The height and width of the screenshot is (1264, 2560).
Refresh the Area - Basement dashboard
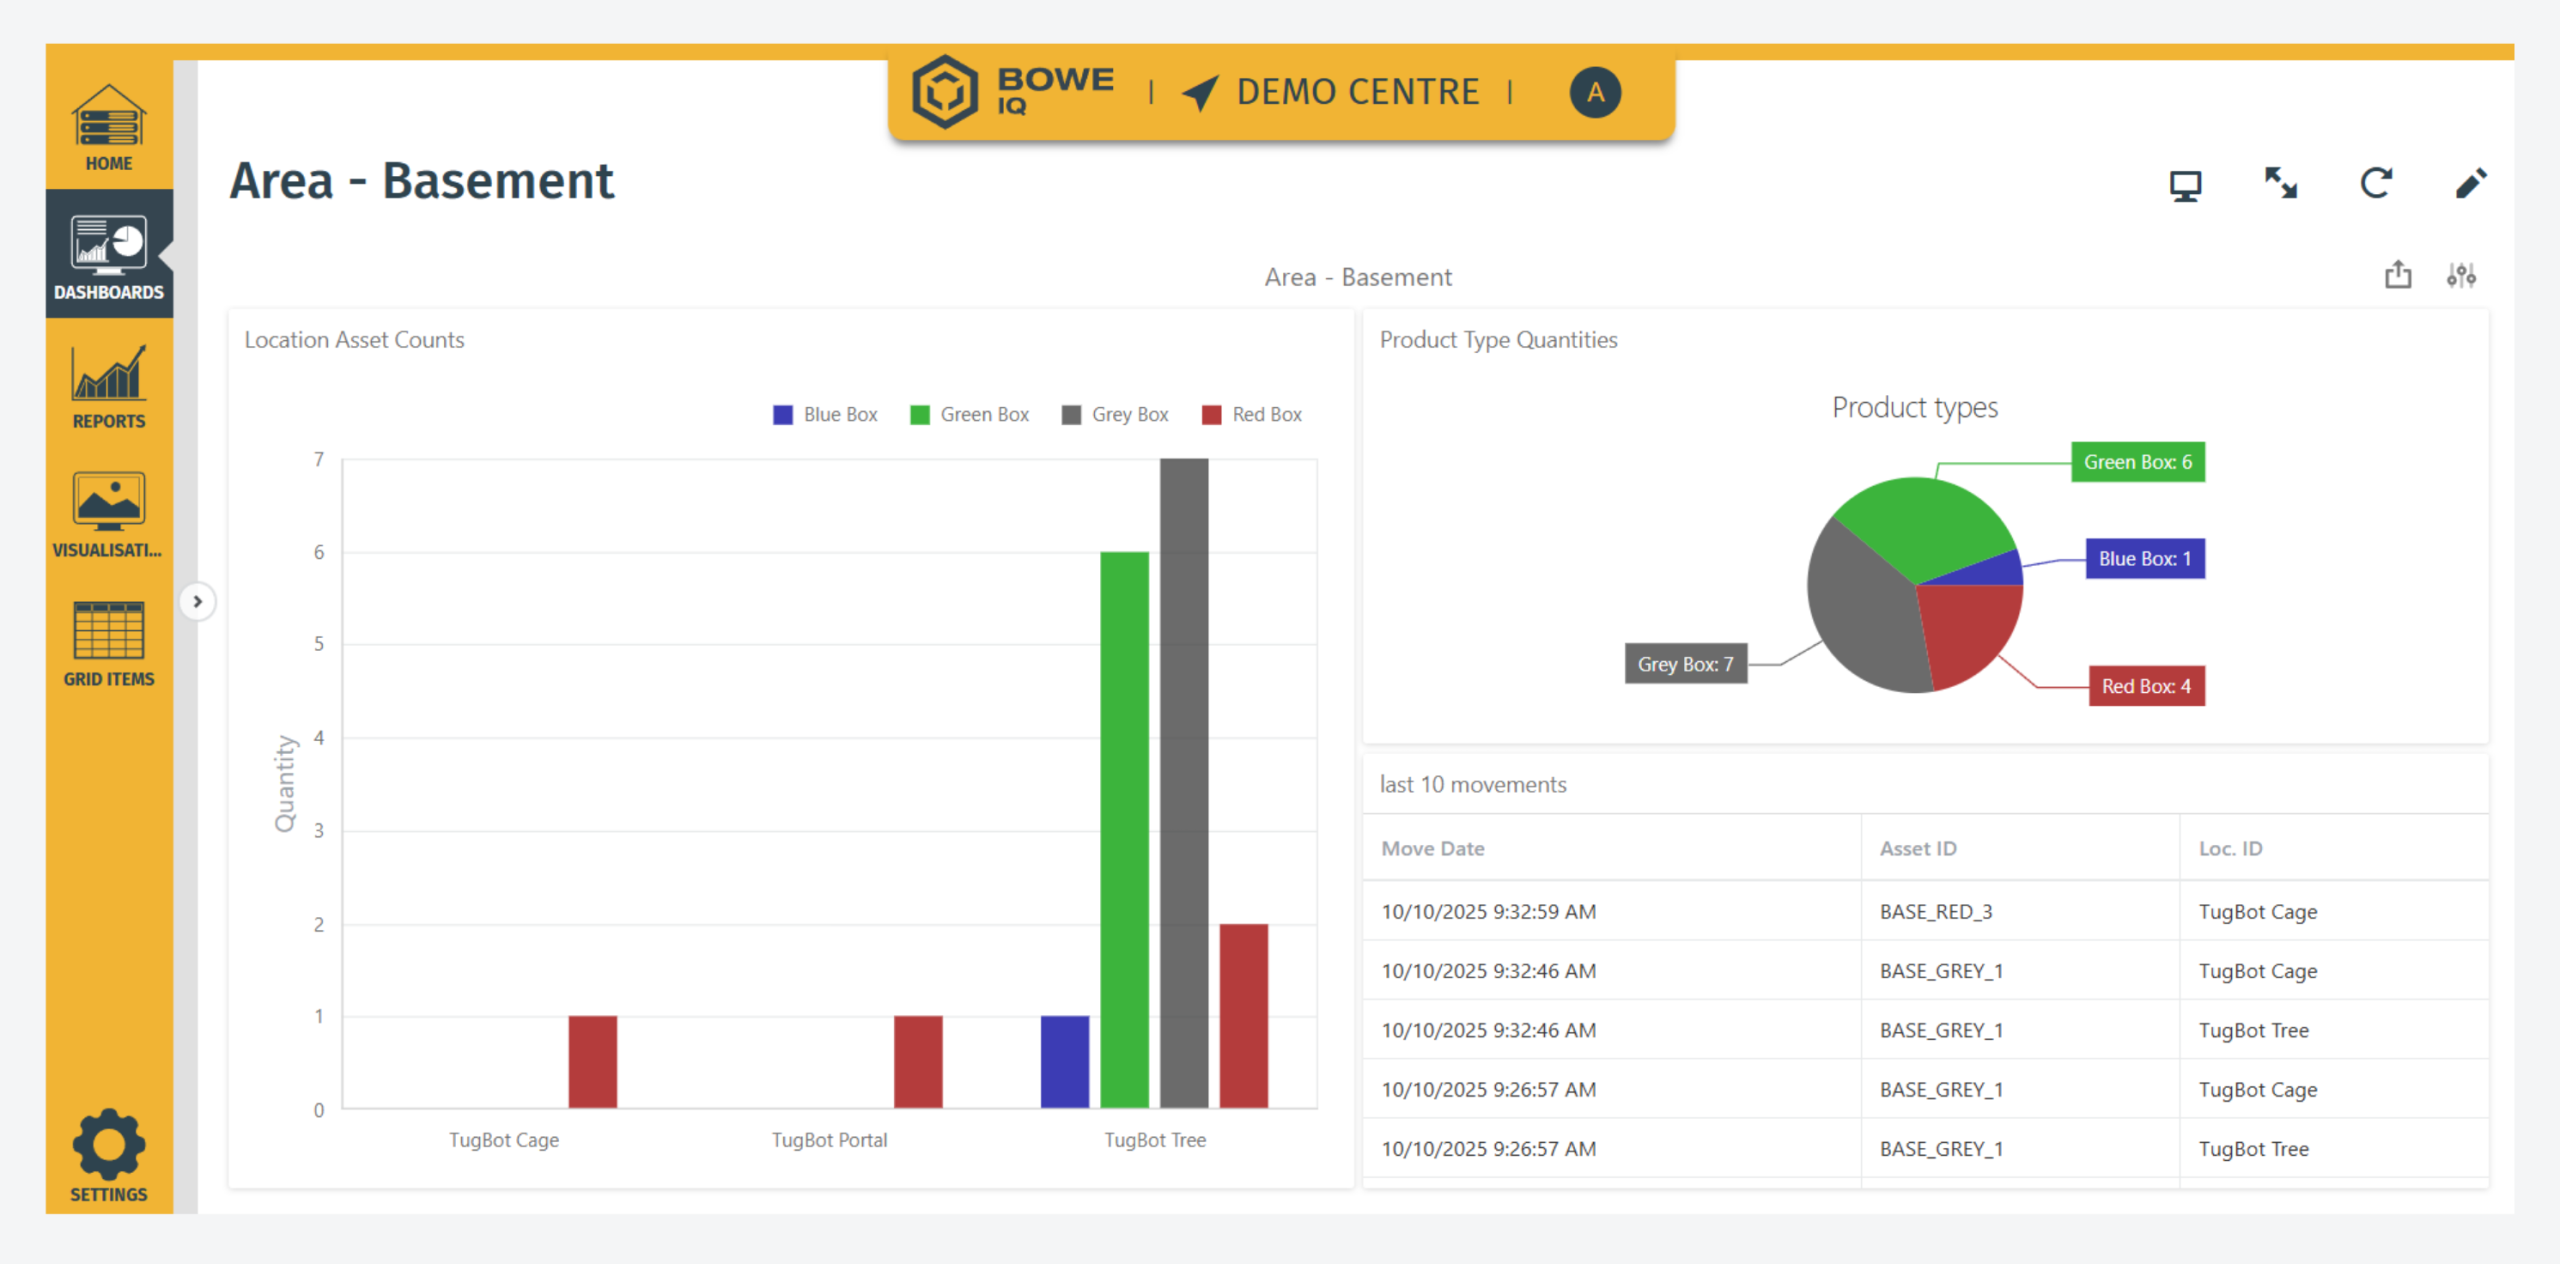pos(2377,184)
